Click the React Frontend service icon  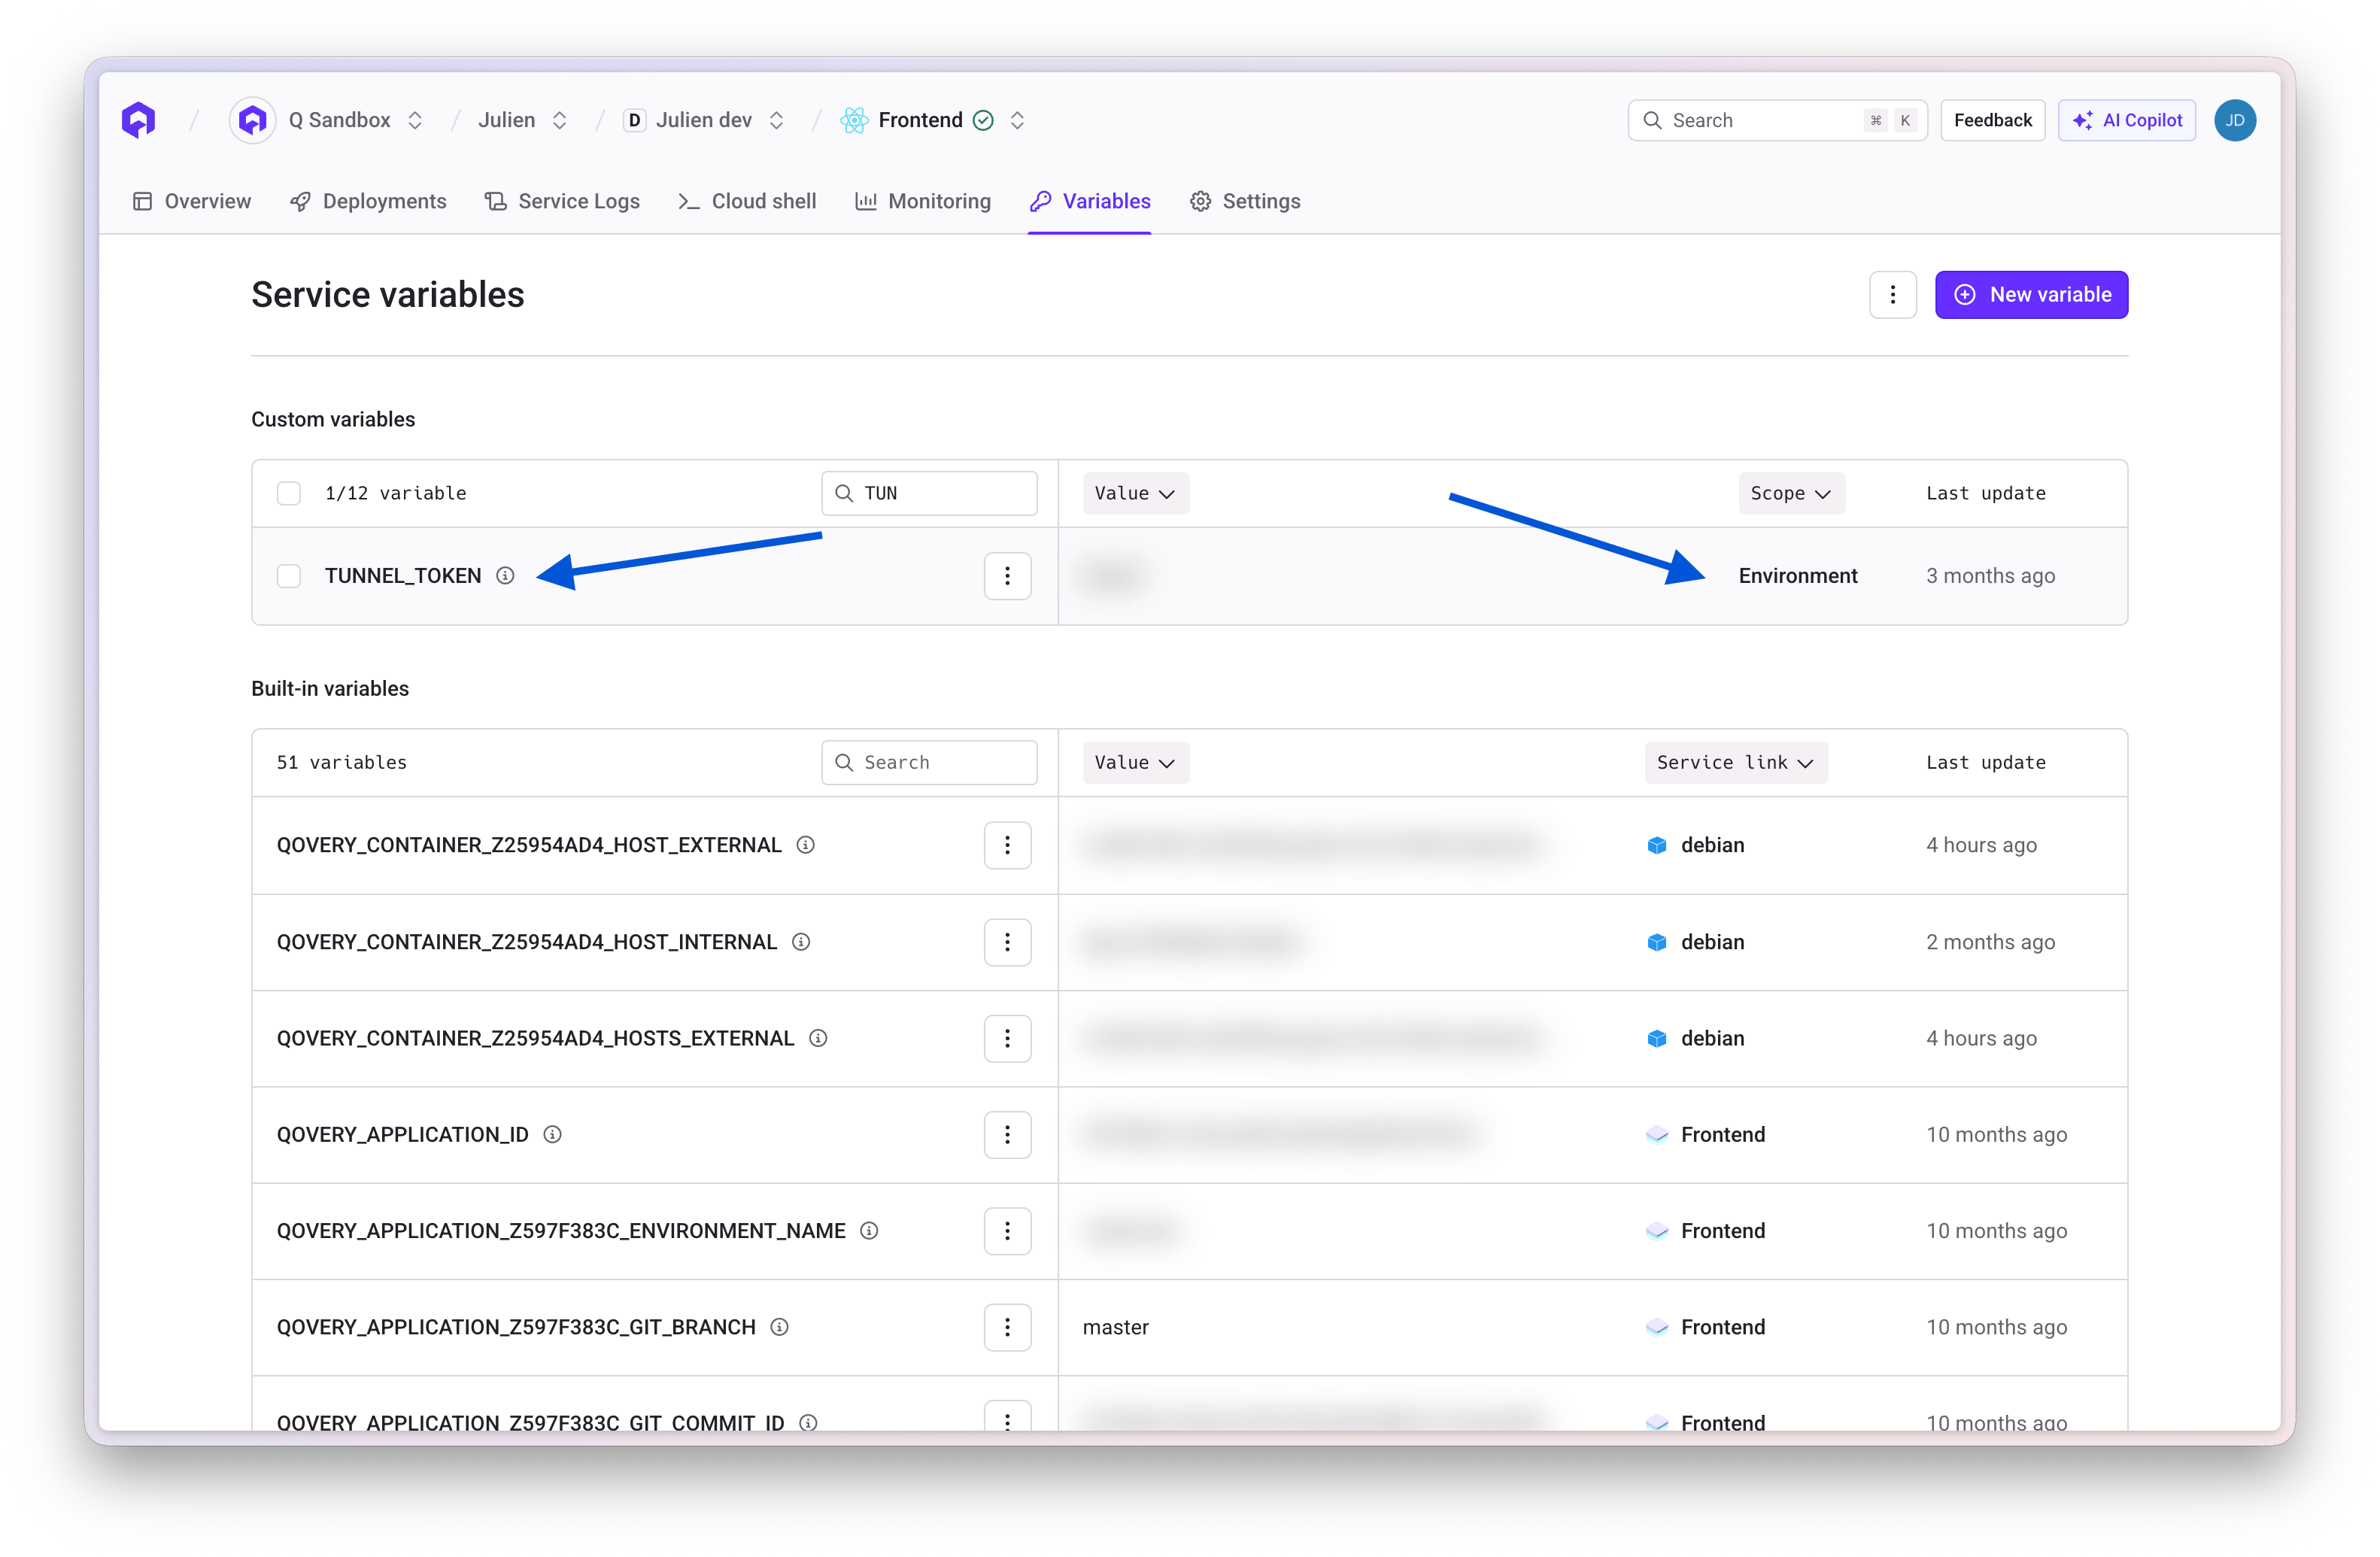(853, 120)
